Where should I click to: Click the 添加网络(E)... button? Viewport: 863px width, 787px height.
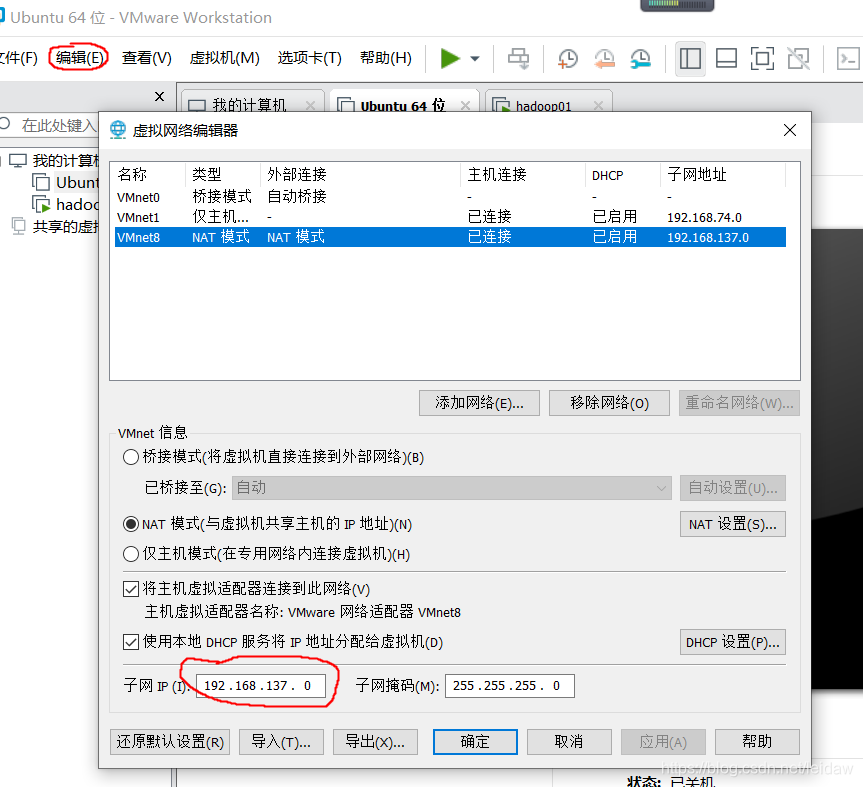[479, 403]
